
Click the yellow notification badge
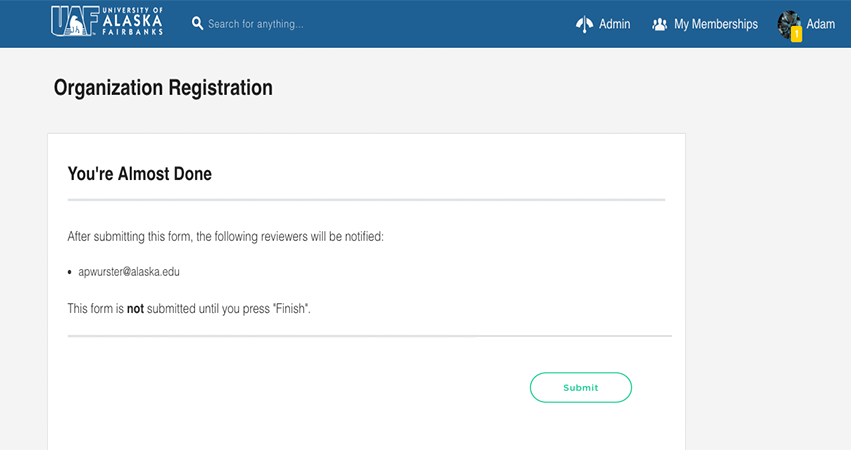click(x=796, y=34)
